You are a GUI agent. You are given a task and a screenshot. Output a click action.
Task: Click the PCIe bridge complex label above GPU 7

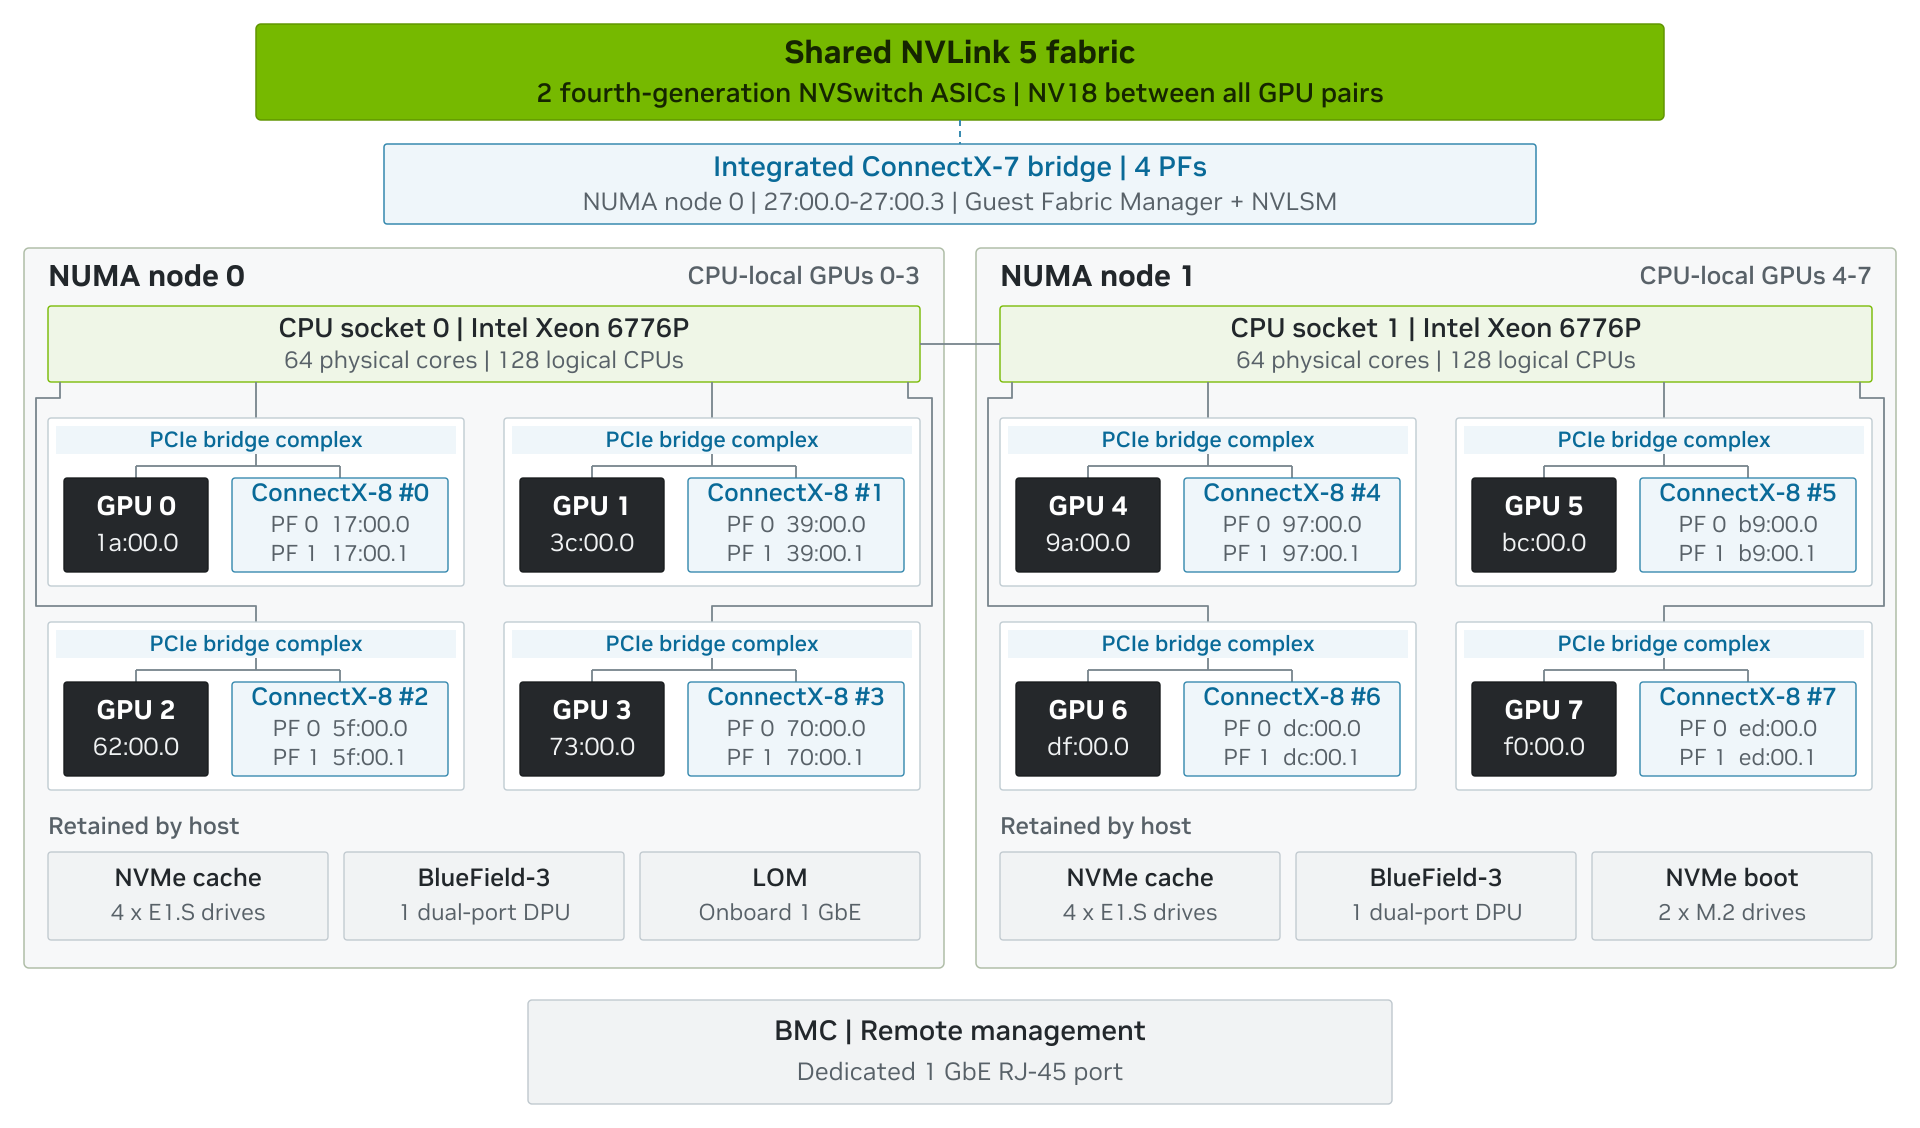point(1664,644)
